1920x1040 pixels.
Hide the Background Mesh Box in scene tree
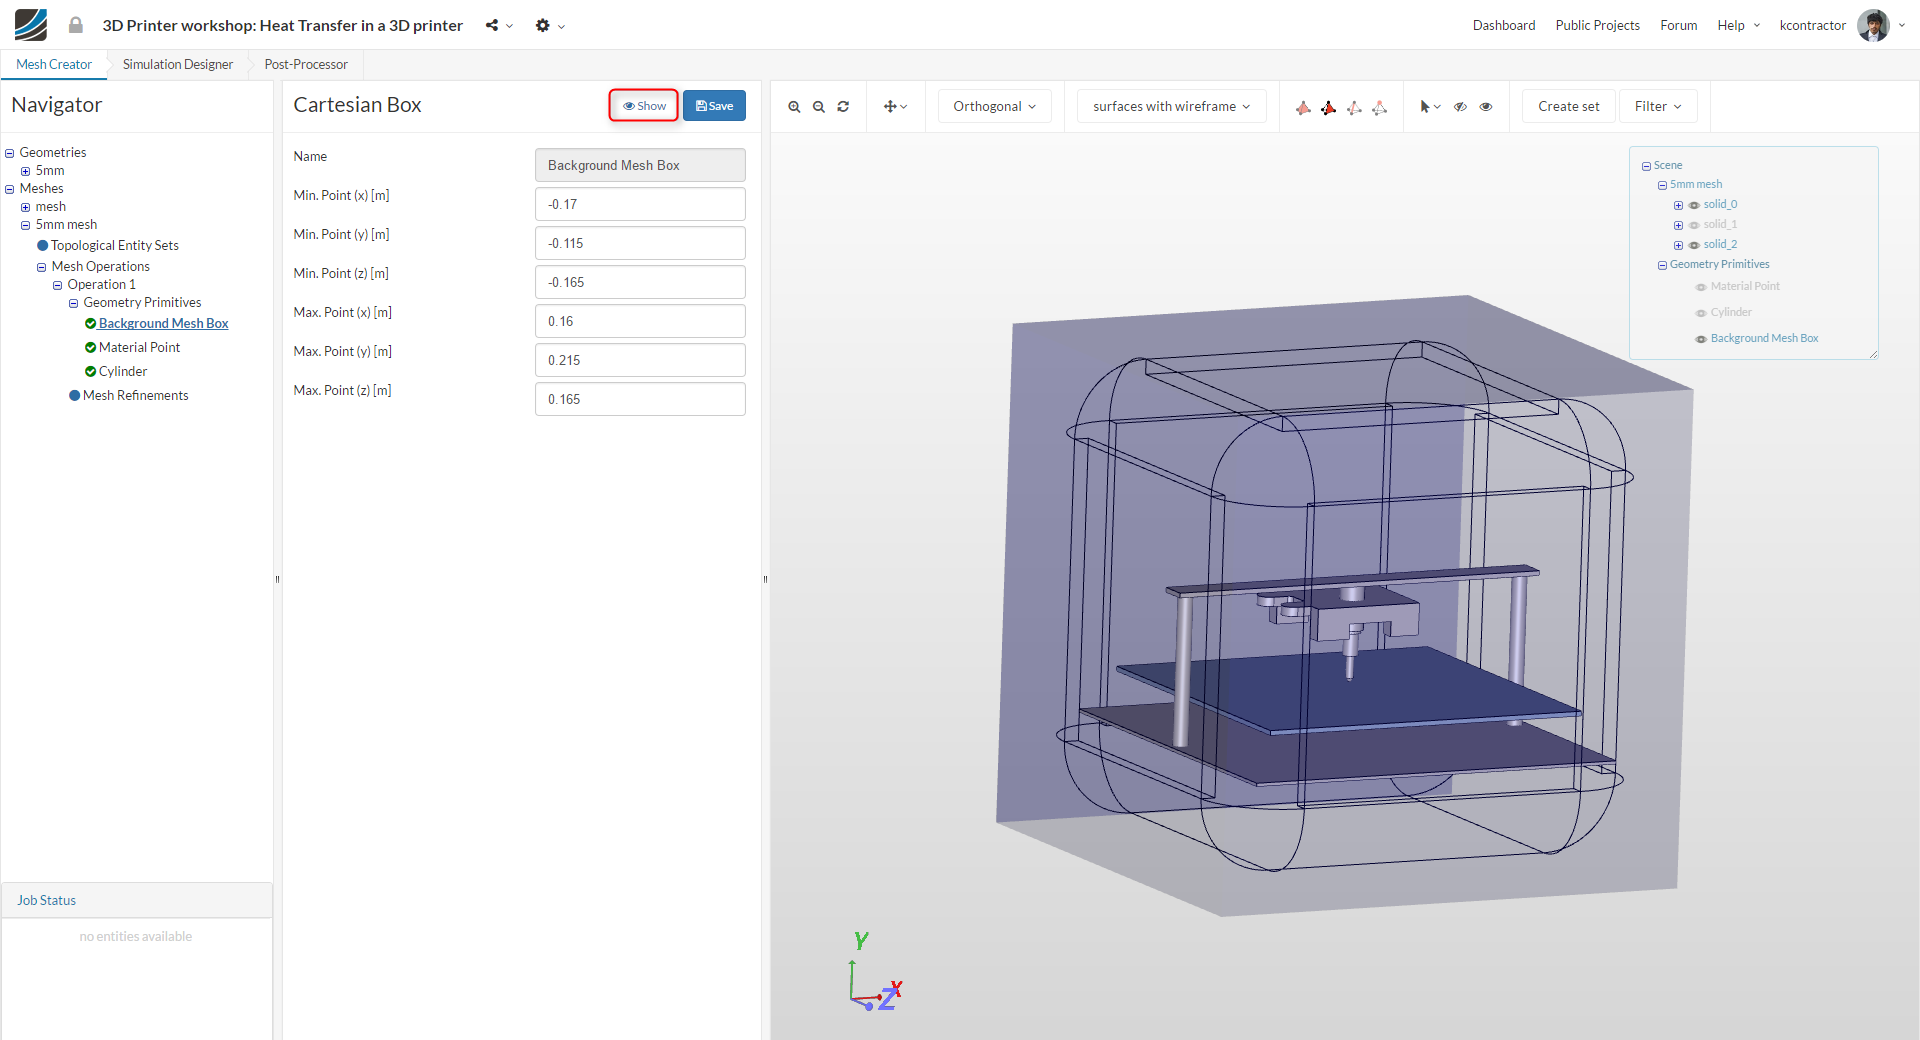pyautogui.click(x=1701, y=339)
